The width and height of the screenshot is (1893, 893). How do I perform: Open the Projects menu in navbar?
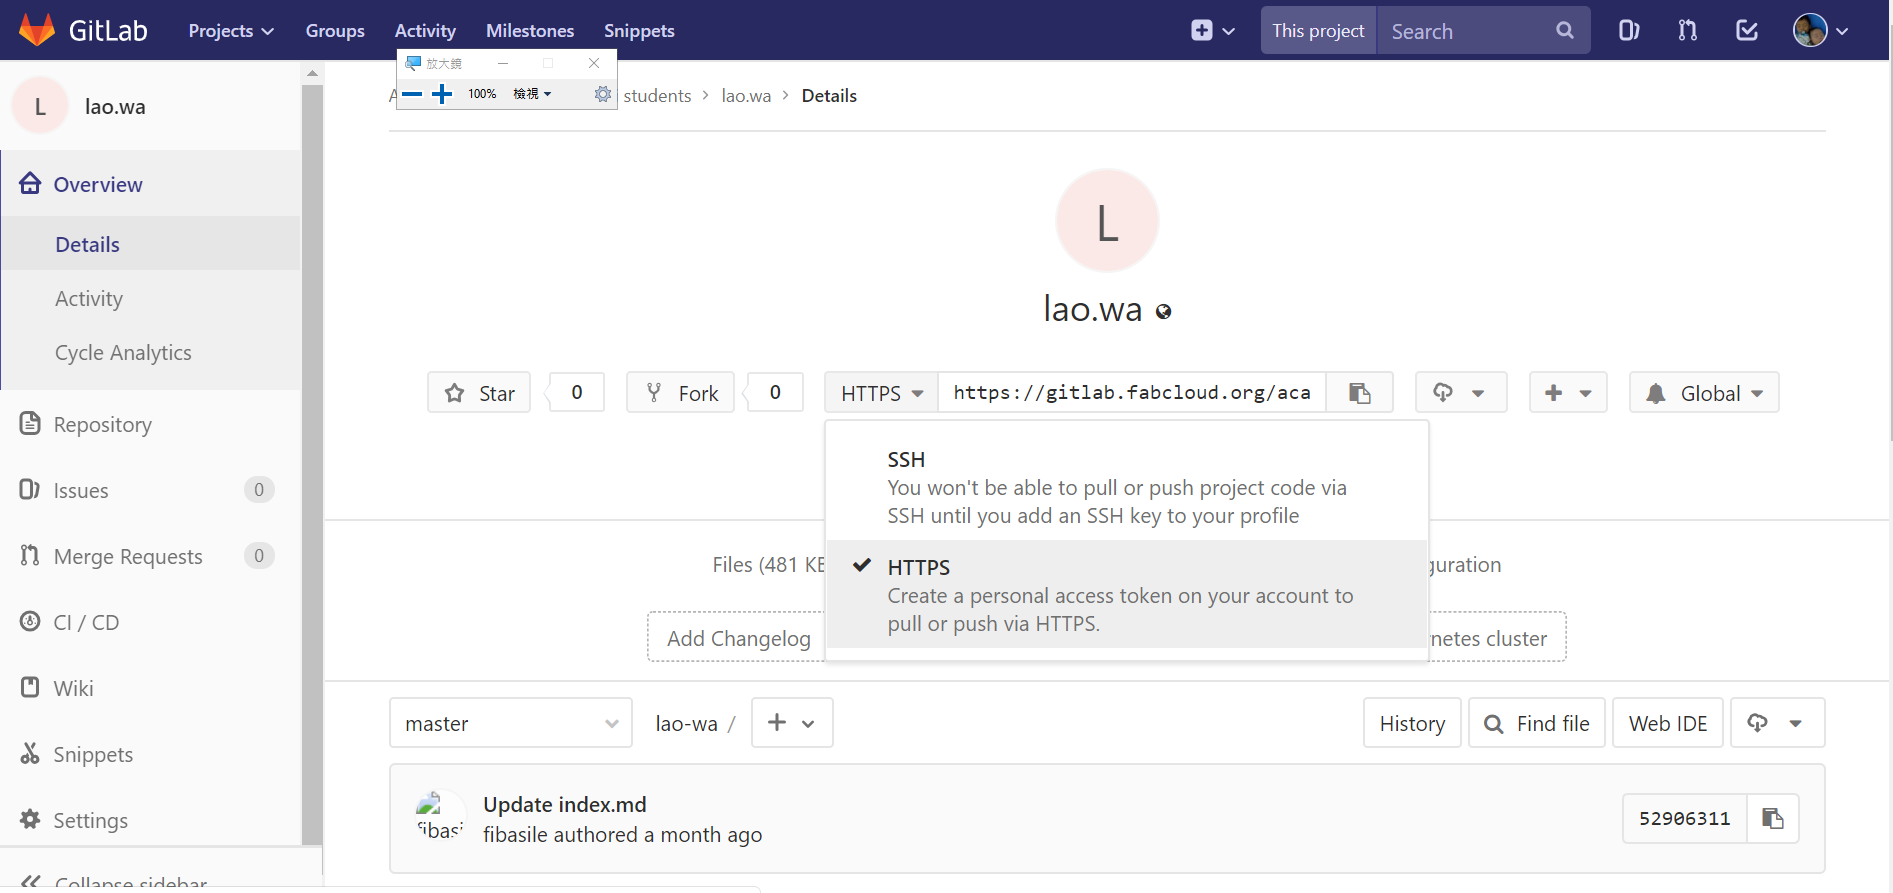[231, 31]
